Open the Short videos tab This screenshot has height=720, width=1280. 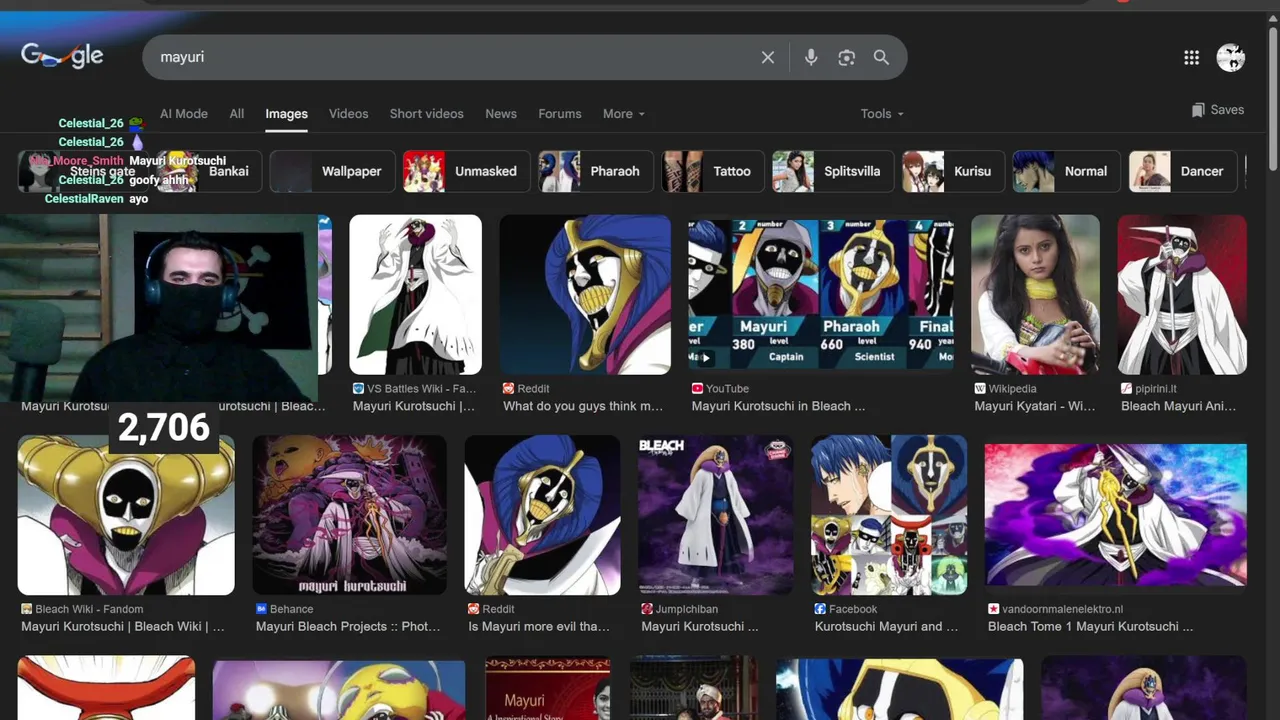click(427, 114)
